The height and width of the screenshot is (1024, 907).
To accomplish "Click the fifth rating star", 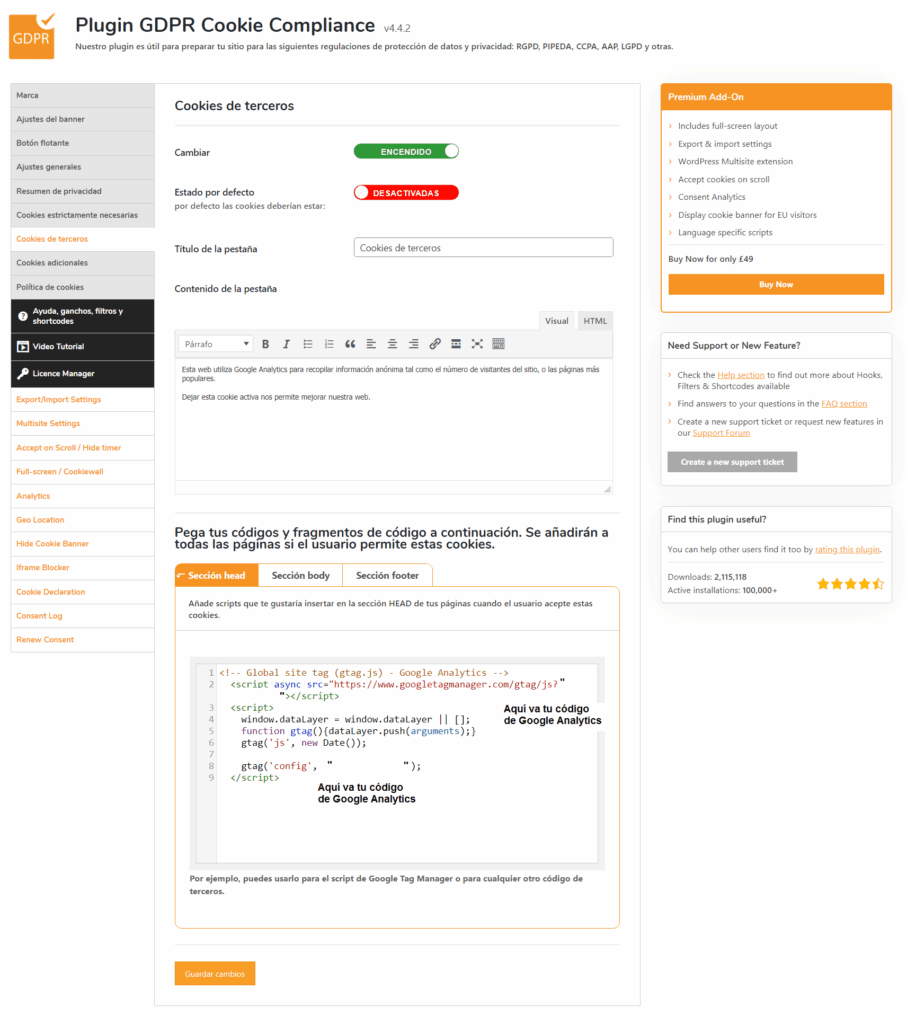I will [x=879, y=583].
